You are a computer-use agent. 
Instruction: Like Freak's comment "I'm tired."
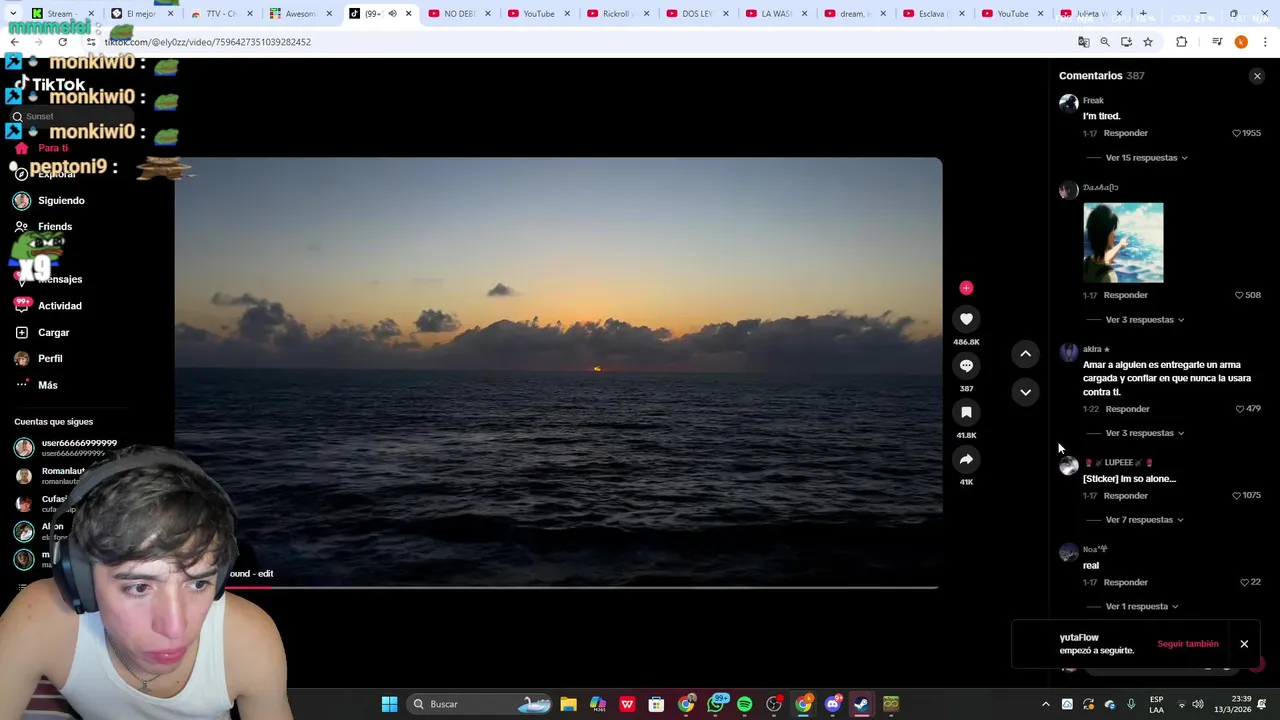(x=1236, y=133)
